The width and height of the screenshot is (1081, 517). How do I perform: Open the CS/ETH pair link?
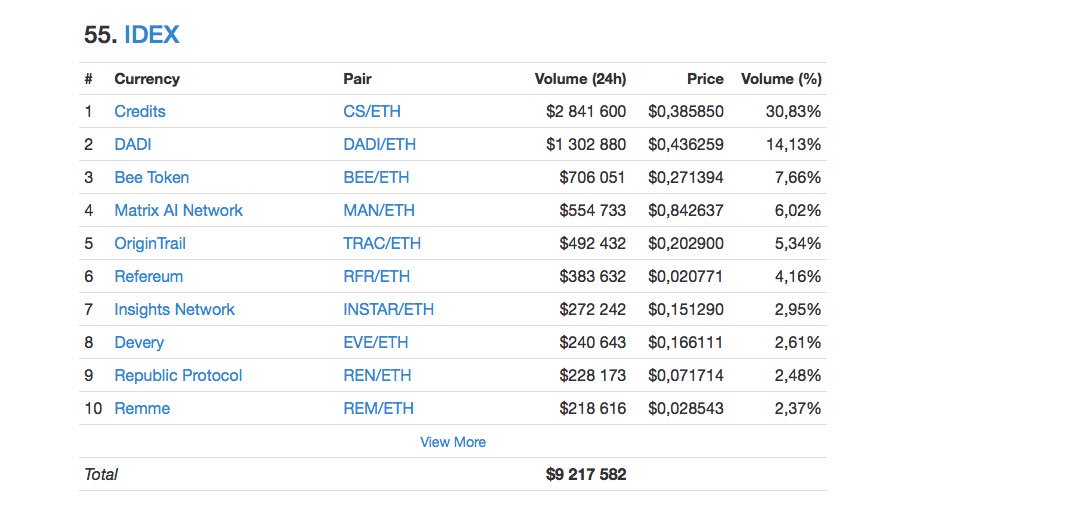(372, 112)
